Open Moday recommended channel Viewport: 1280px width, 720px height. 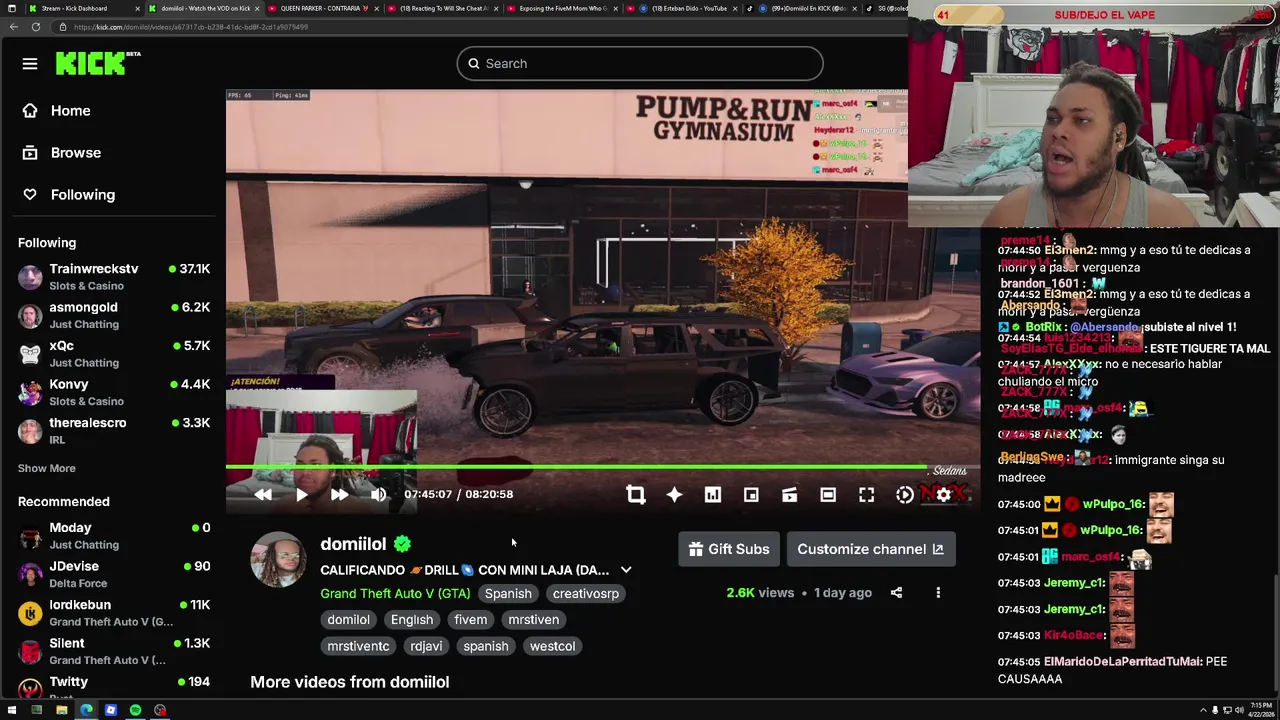coord(113,536)
